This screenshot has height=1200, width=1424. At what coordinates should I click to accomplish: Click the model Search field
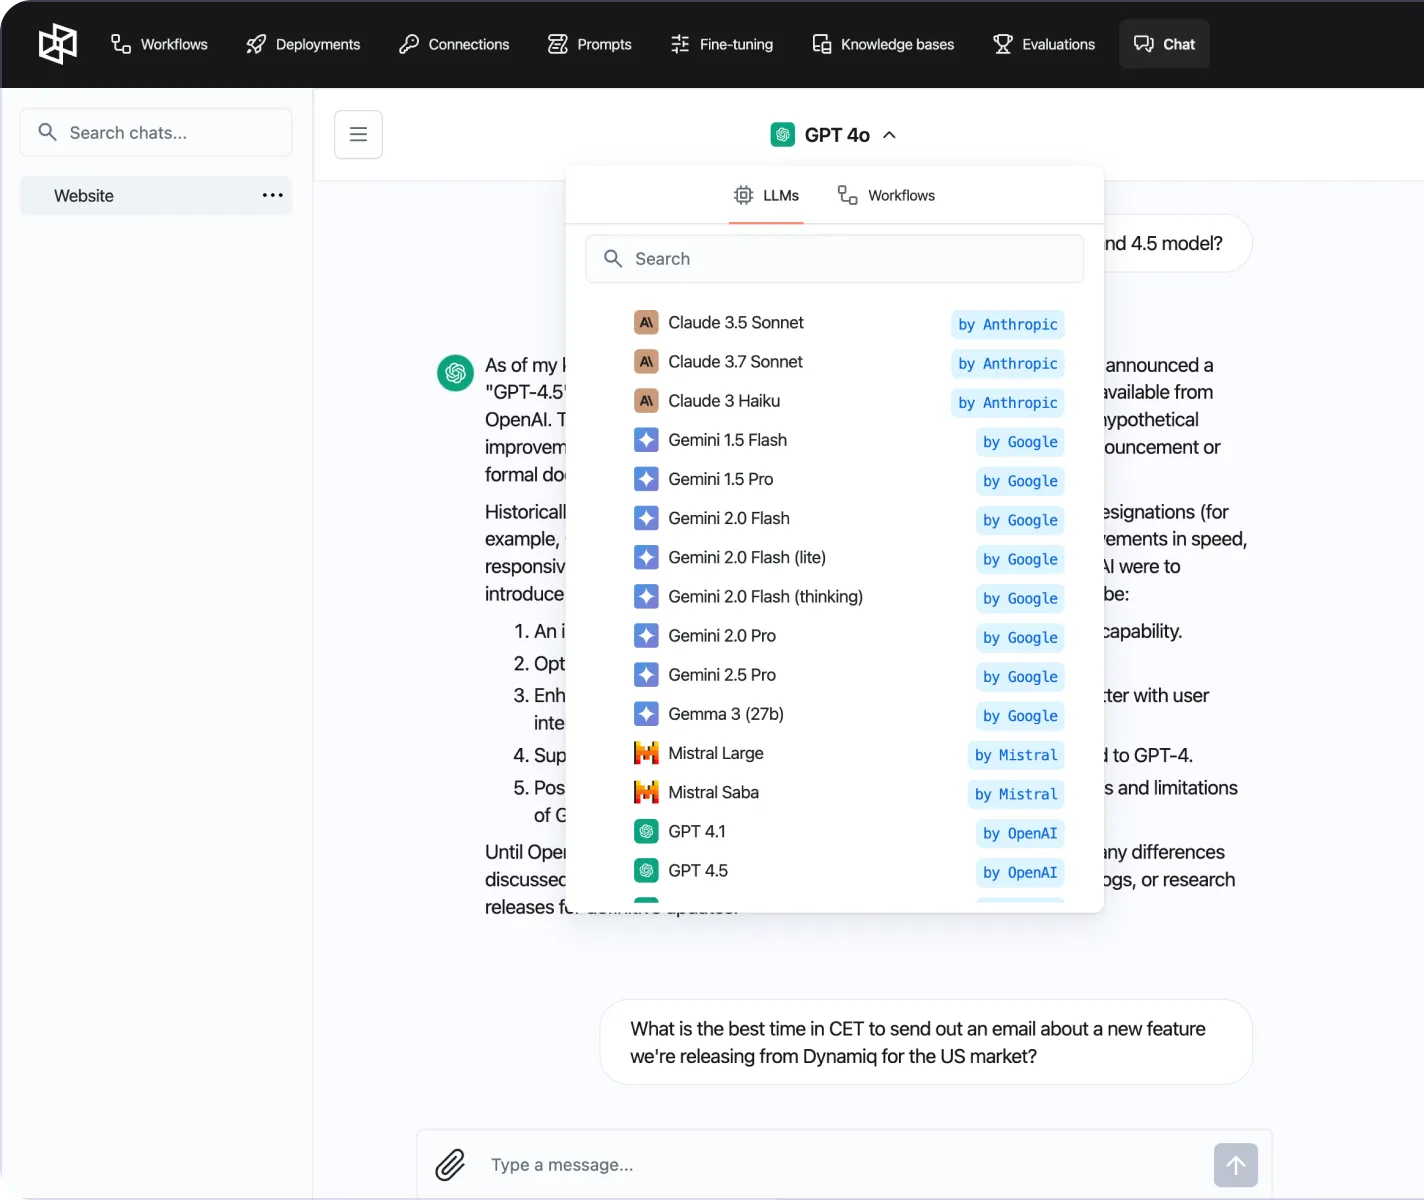click(x=835, y=259)
